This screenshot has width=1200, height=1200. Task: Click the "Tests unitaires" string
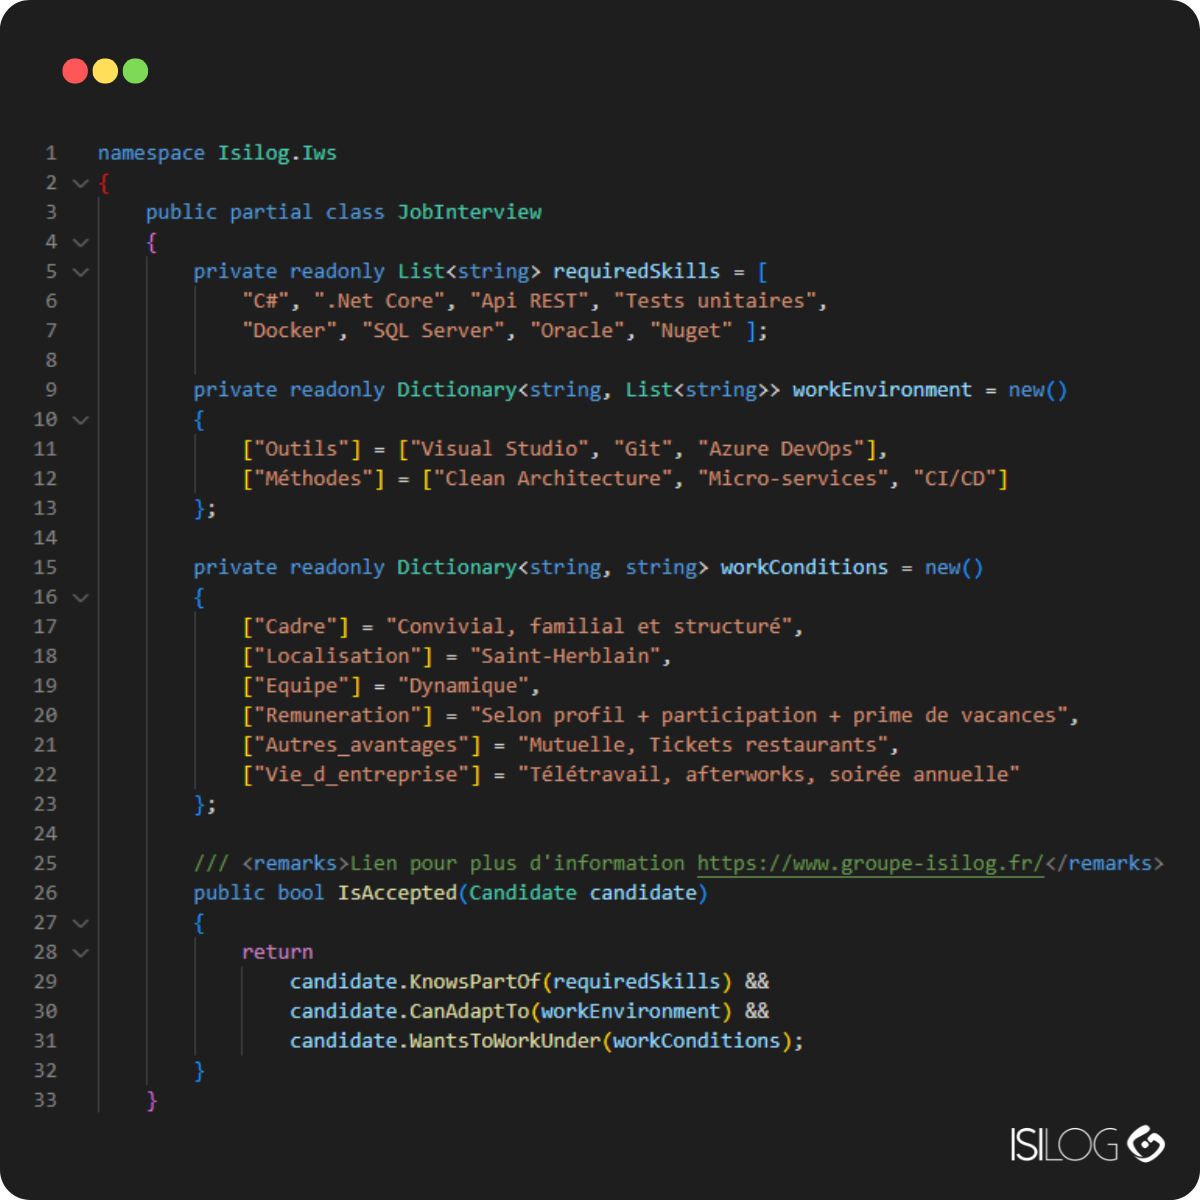pyautogui.click(x=717, y=301)
